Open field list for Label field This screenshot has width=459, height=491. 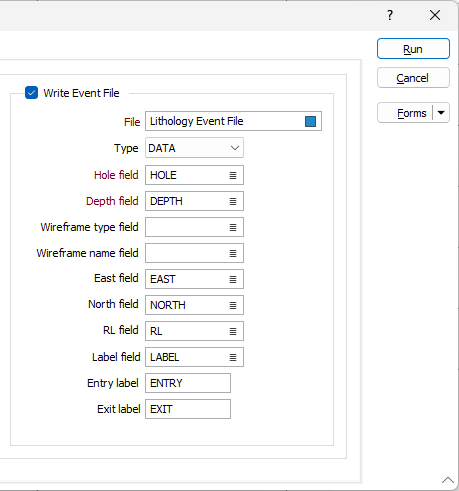point(233,357)
